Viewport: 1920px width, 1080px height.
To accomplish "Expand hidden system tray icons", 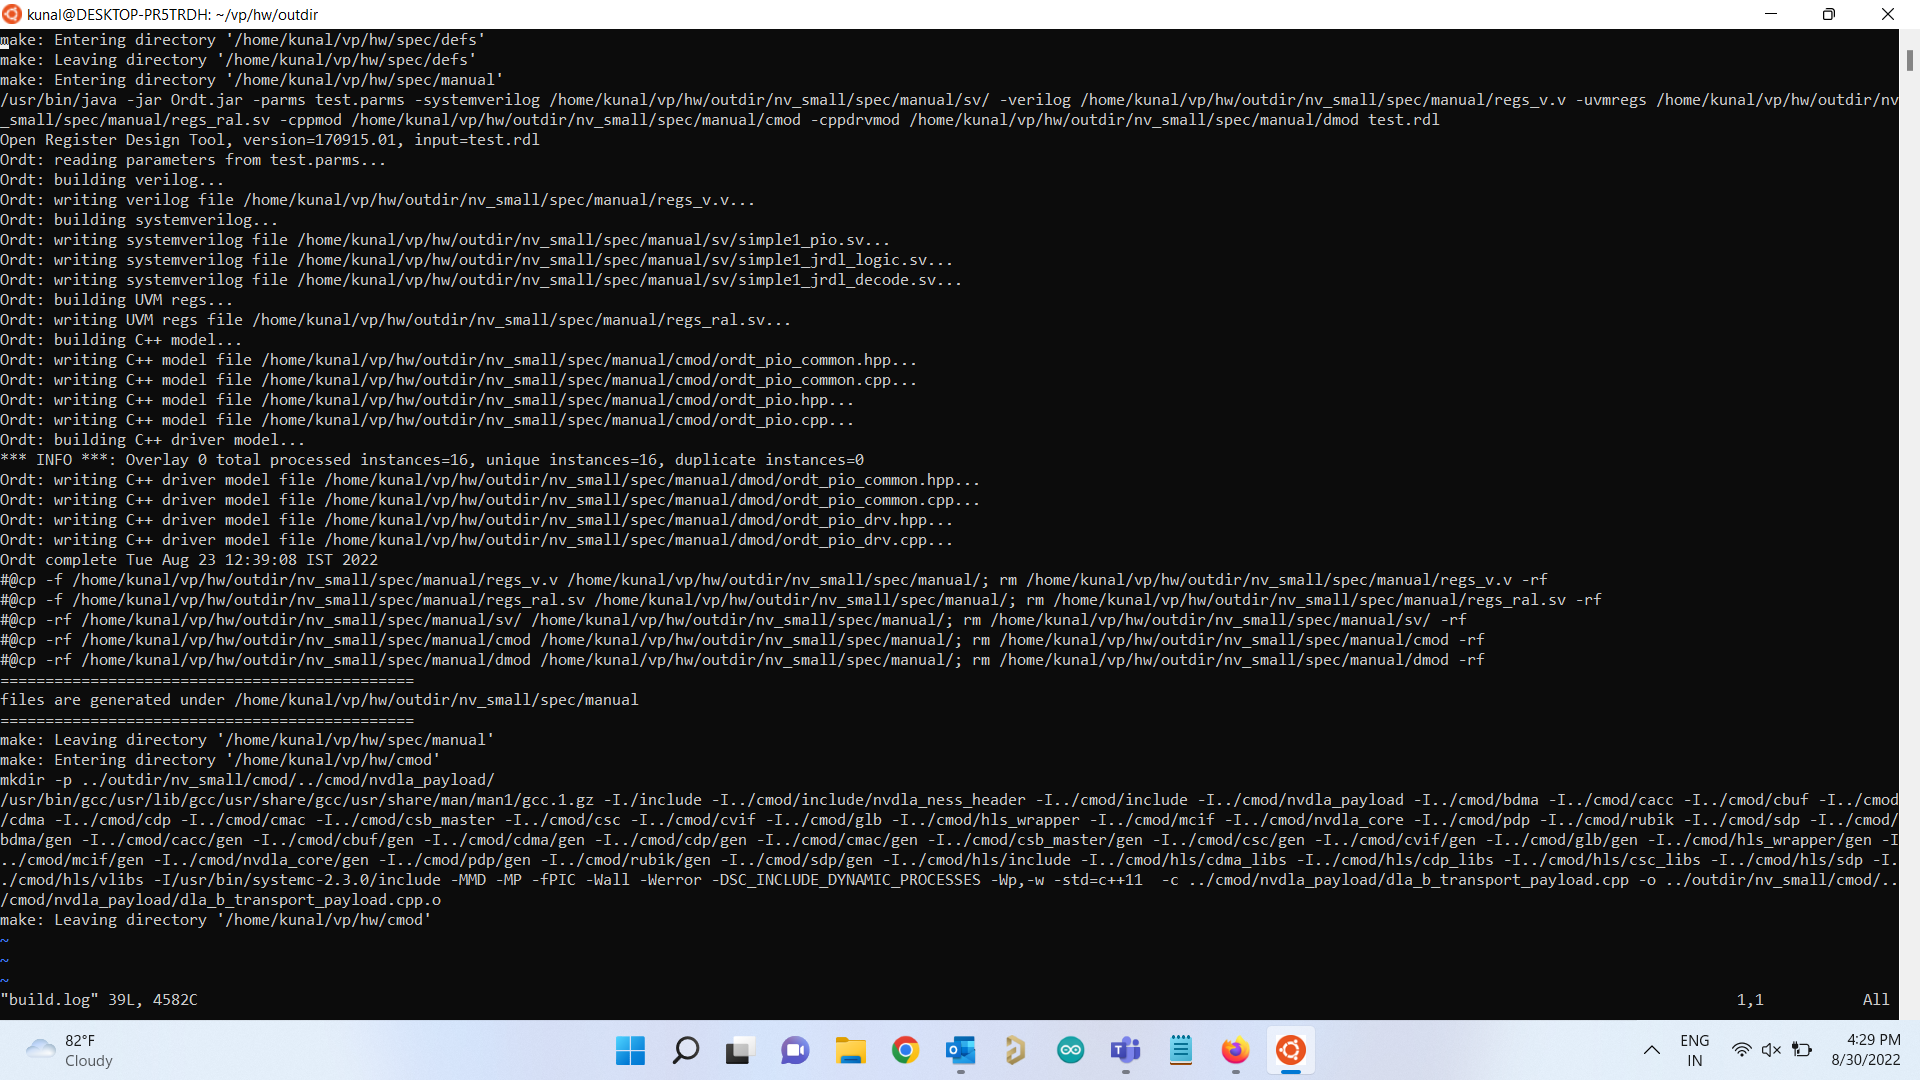I will click(1651, 1050).
